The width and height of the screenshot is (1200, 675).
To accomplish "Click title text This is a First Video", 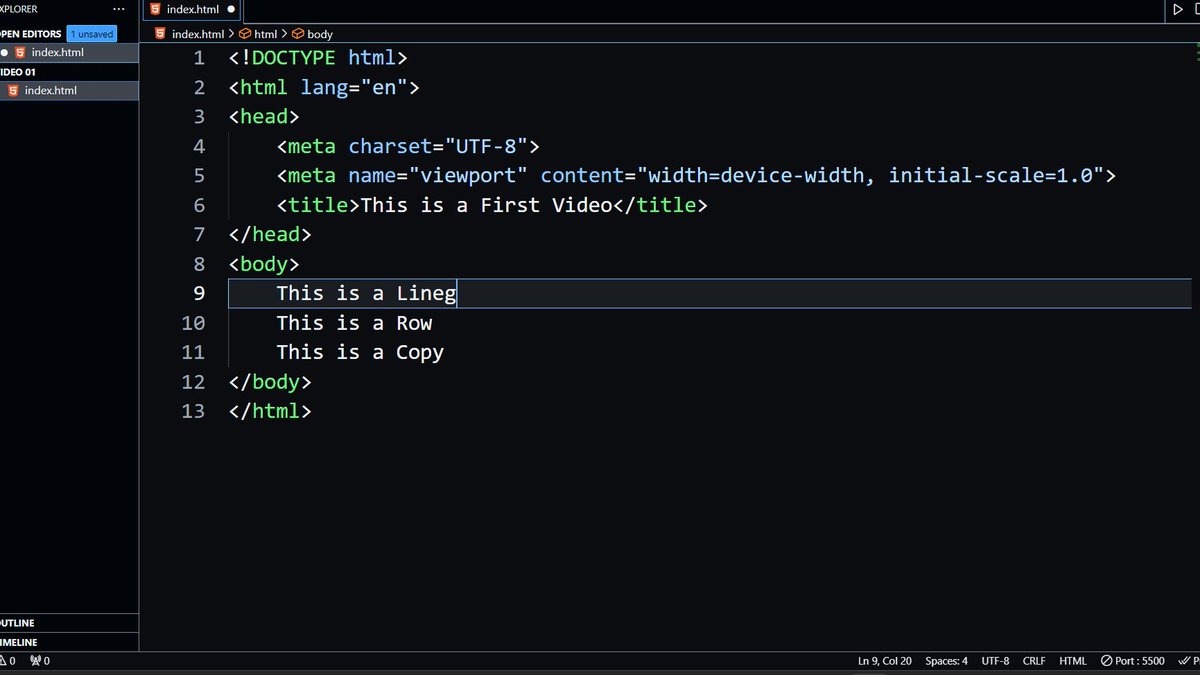I will click(485, 205).
